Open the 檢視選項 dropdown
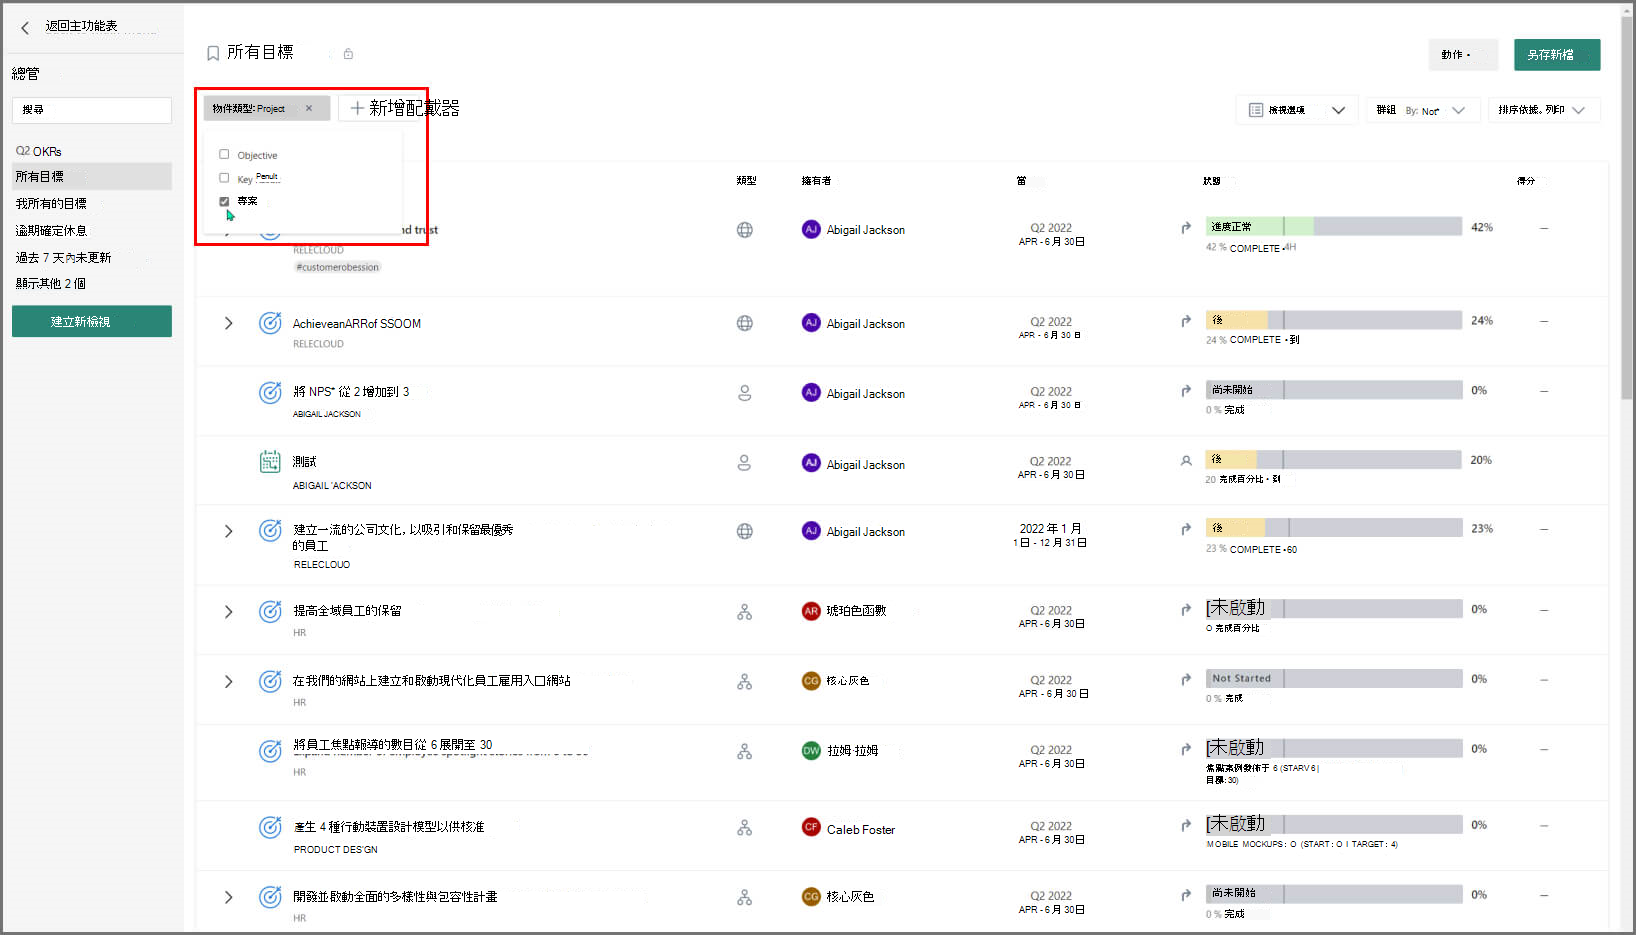Viewport: 1636px width, 935px height. tap(1297, 110)
